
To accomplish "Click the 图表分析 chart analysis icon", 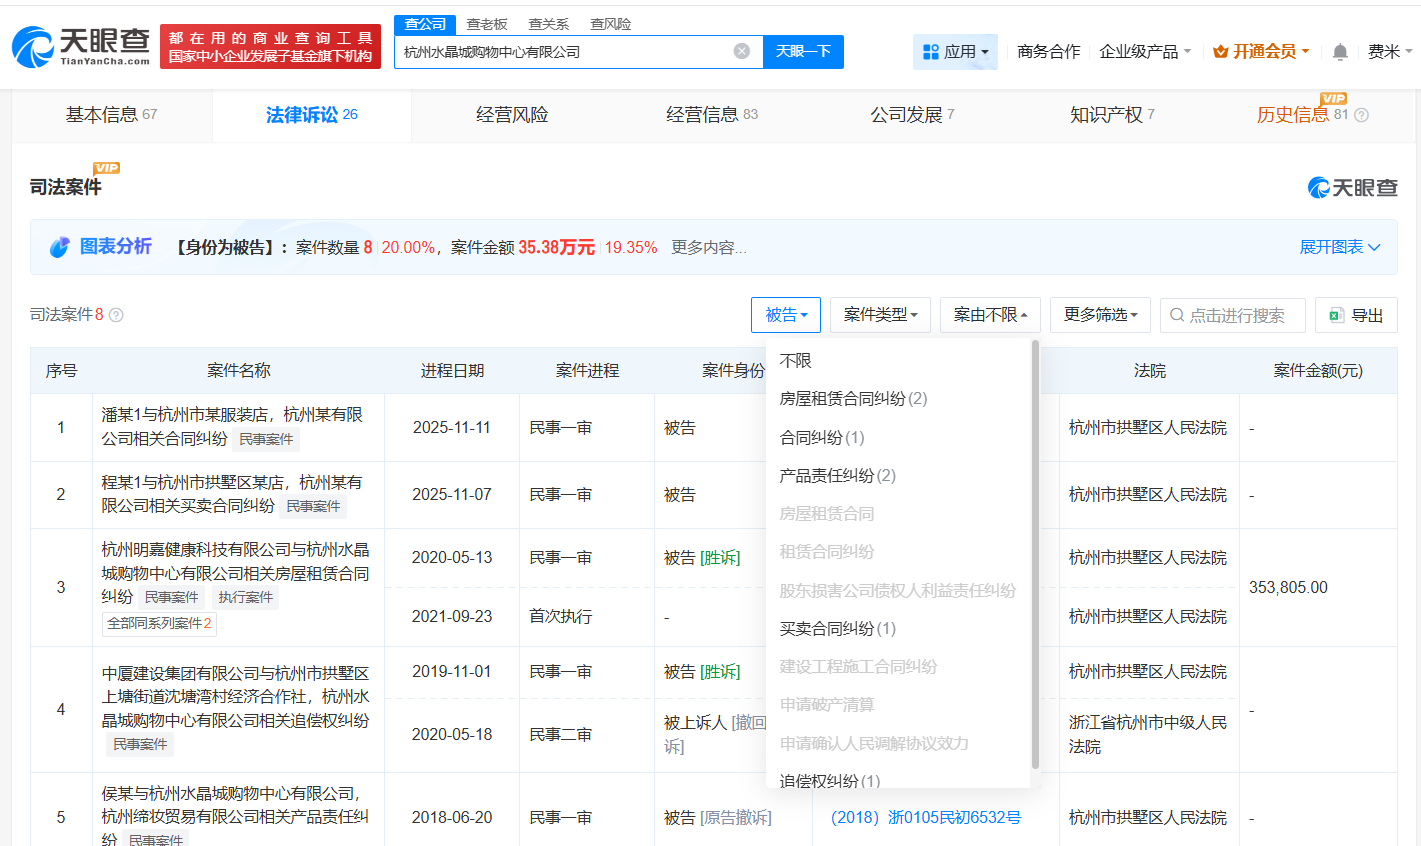I will [60, 247].
